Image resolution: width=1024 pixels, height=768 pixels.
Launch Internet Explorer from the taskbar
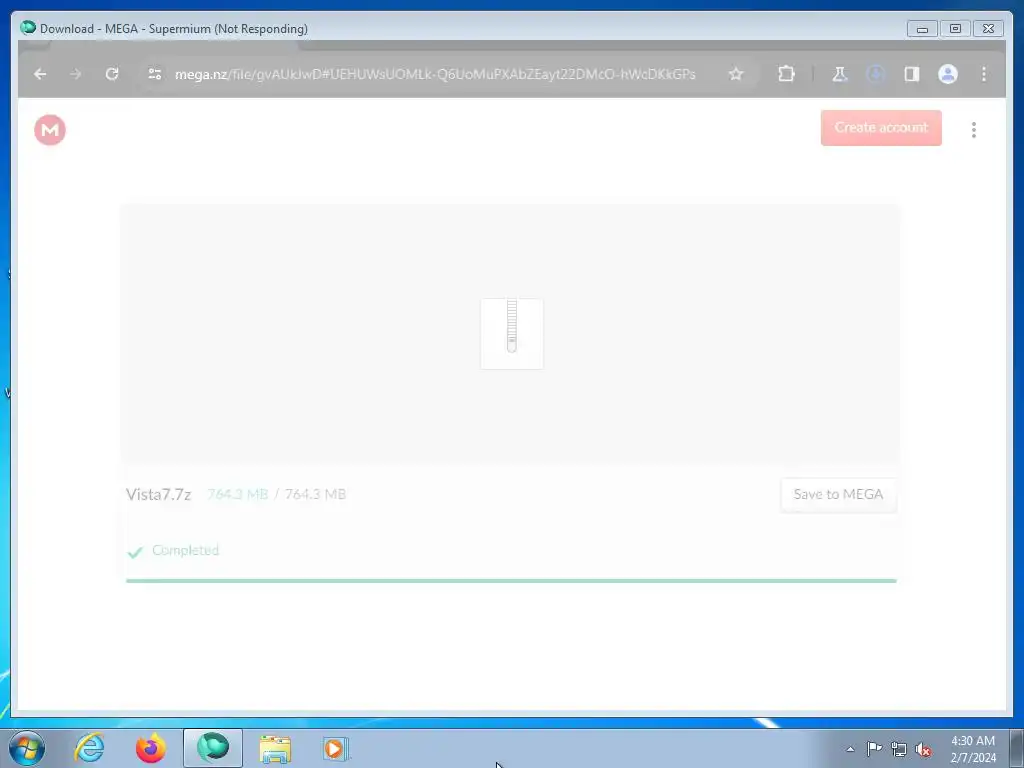(89, 748)
